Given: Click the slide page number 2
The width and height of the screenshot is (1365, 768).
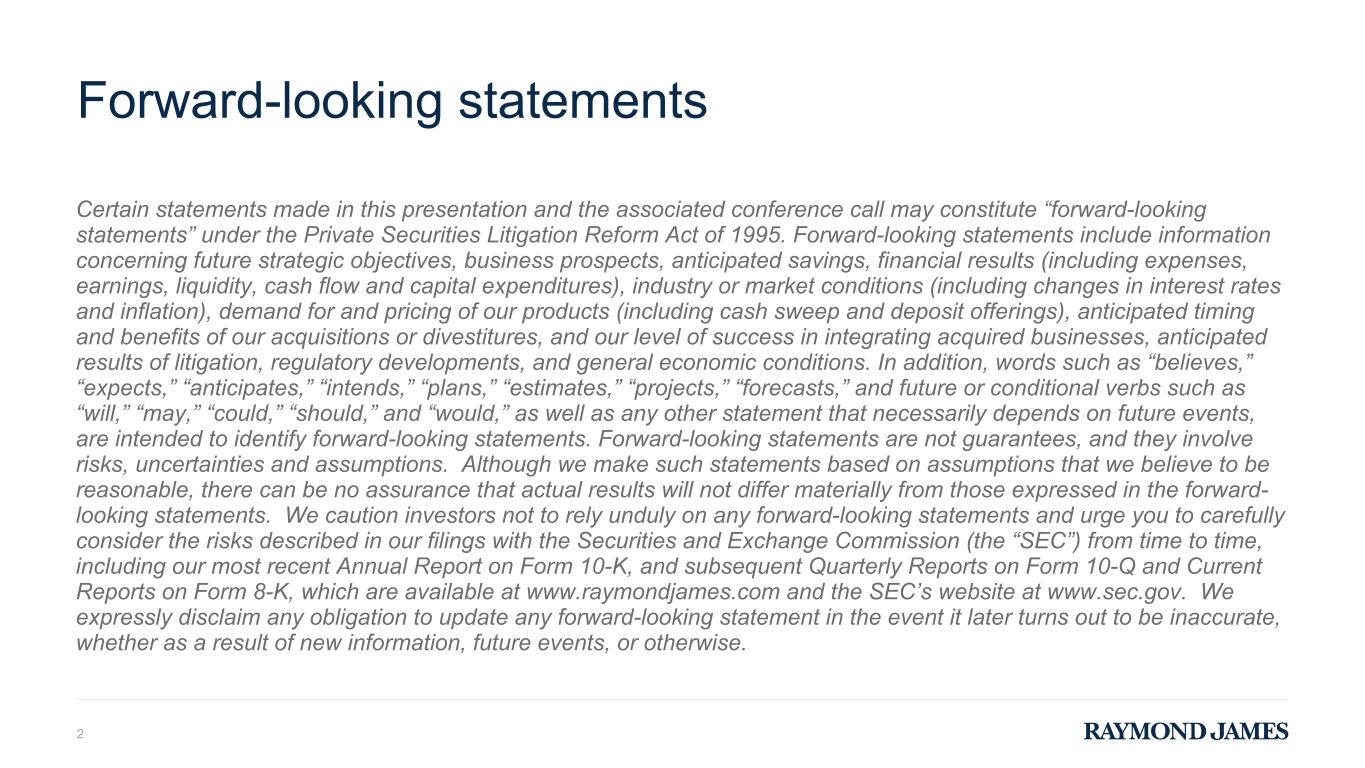Looking at the screenshot, I should click(81, 735).
